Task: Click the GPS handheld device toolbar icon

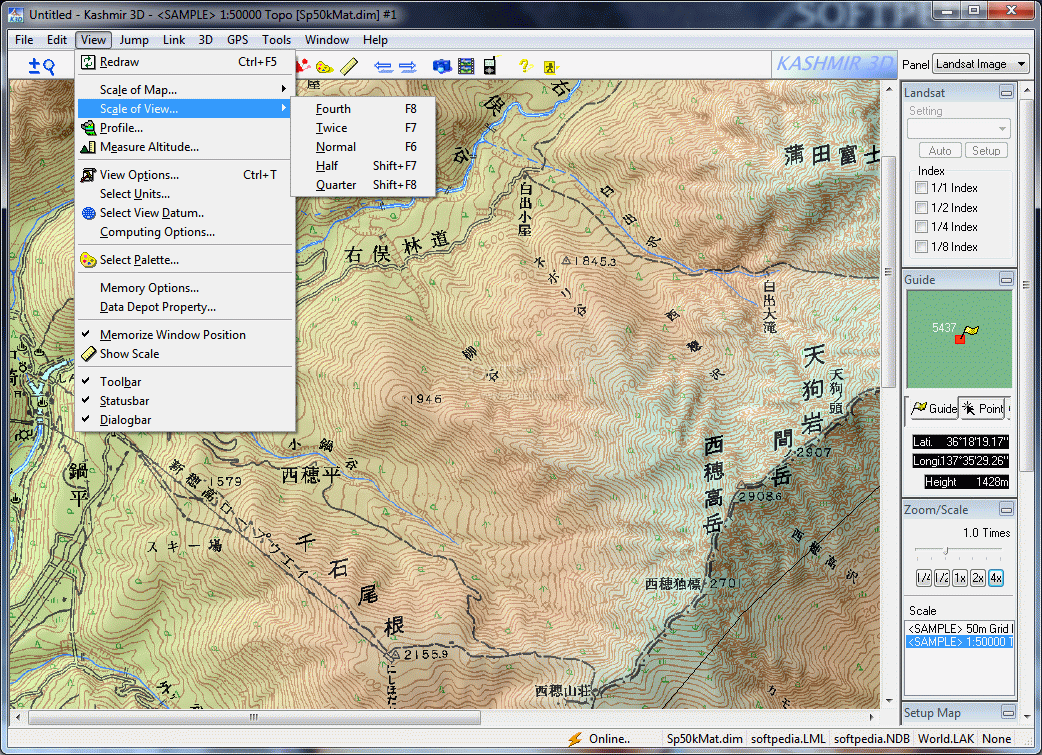Action: [x=490, y=66]
